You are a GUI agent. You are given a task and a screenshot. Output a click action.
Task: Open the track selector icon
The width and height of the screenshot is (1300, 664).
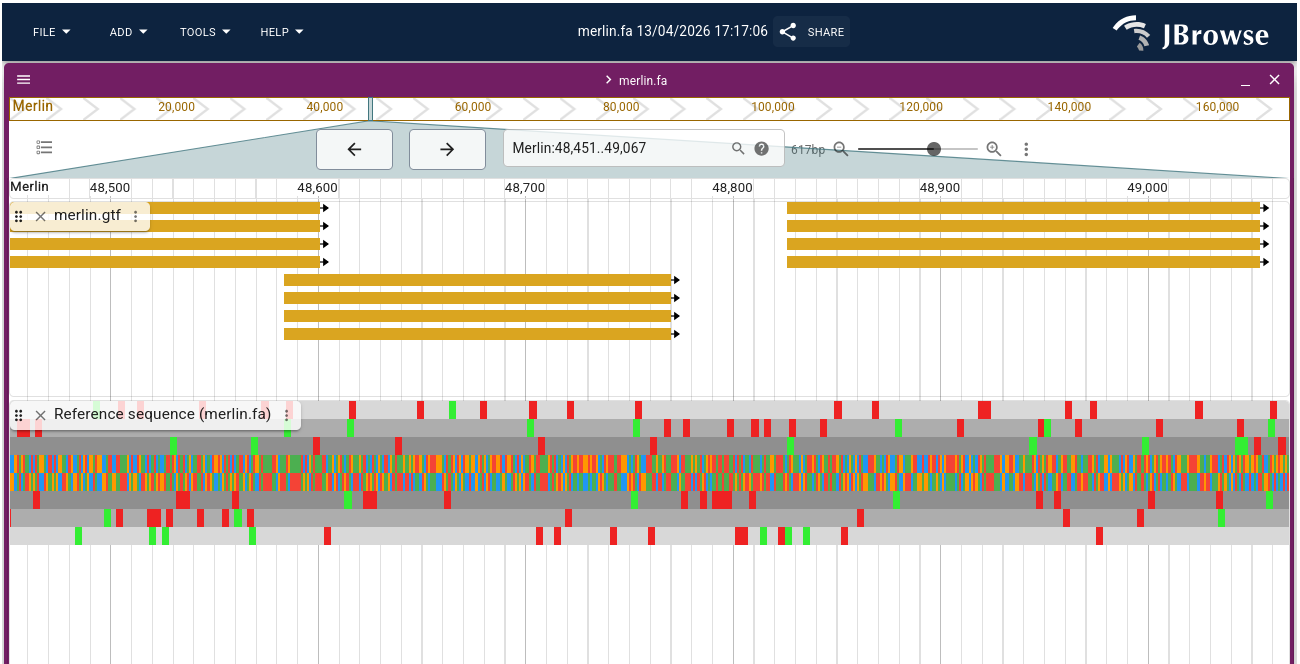click(44, 146)
